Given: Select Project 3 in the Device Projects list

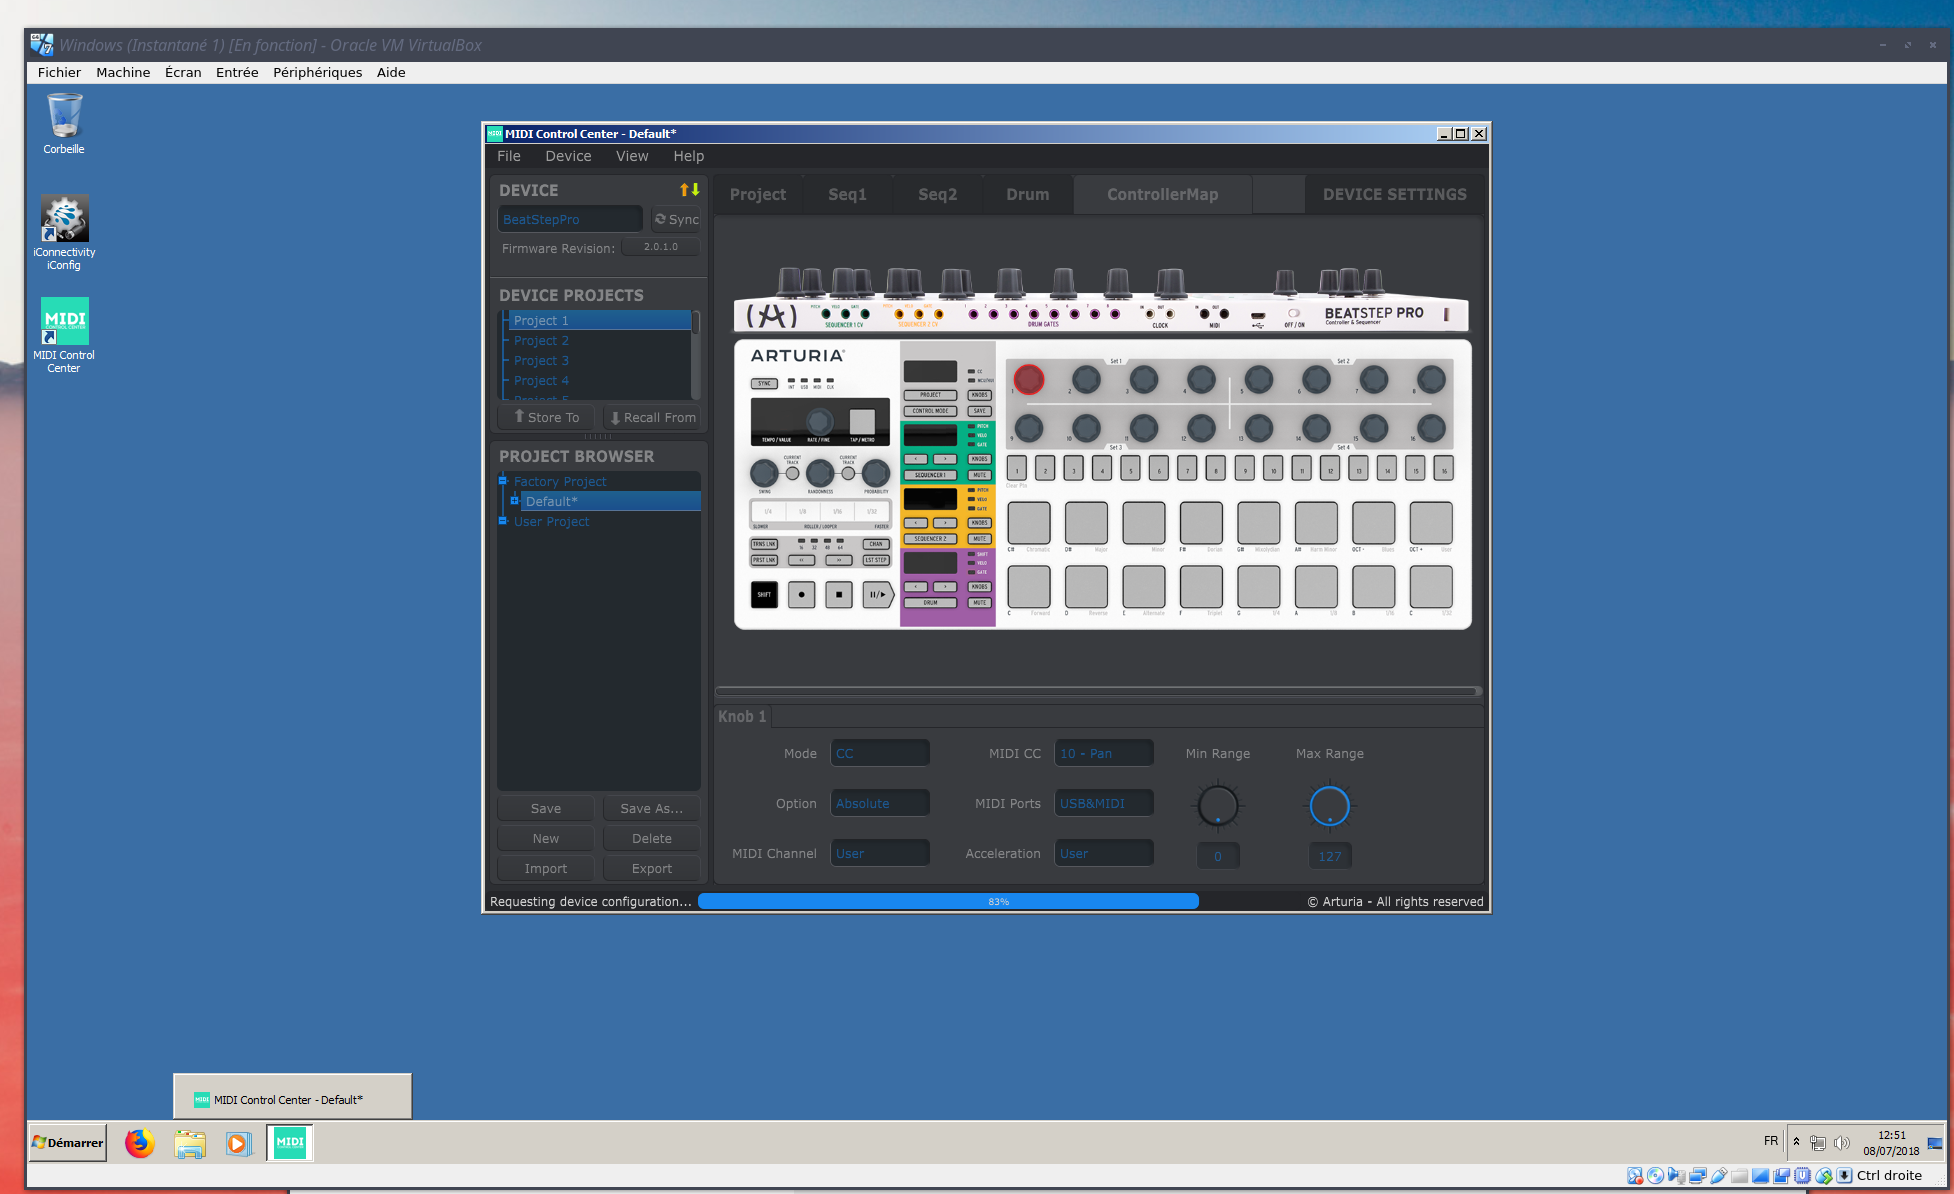Looking at the screenshot, I should pyautogui.click(x=541, y=361).
